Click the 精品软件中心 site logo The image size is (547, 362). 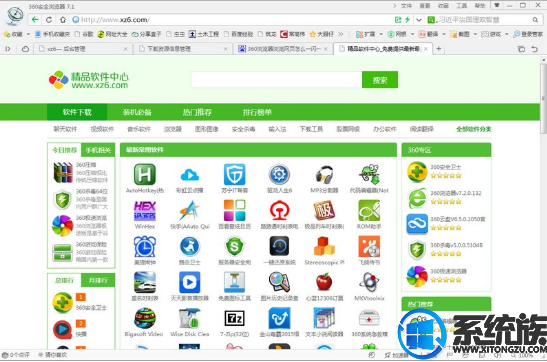[89, 80]
